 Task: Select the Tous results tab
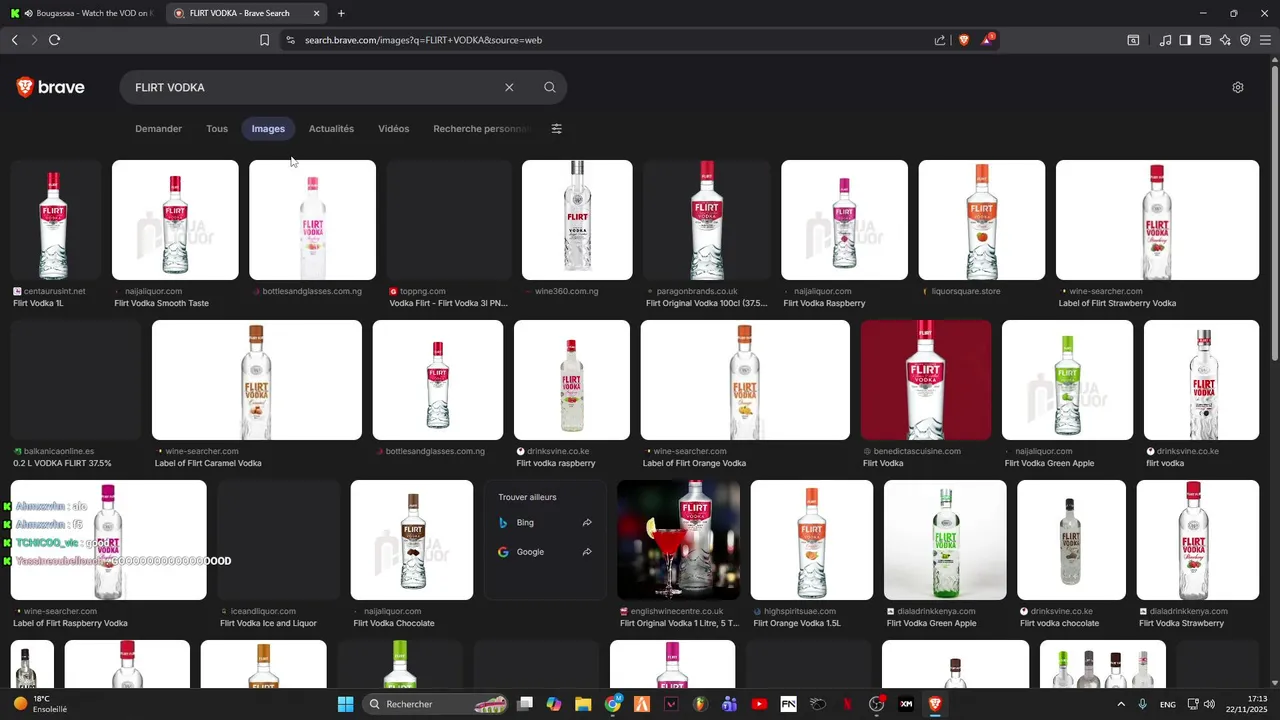(x=217, y=129)
